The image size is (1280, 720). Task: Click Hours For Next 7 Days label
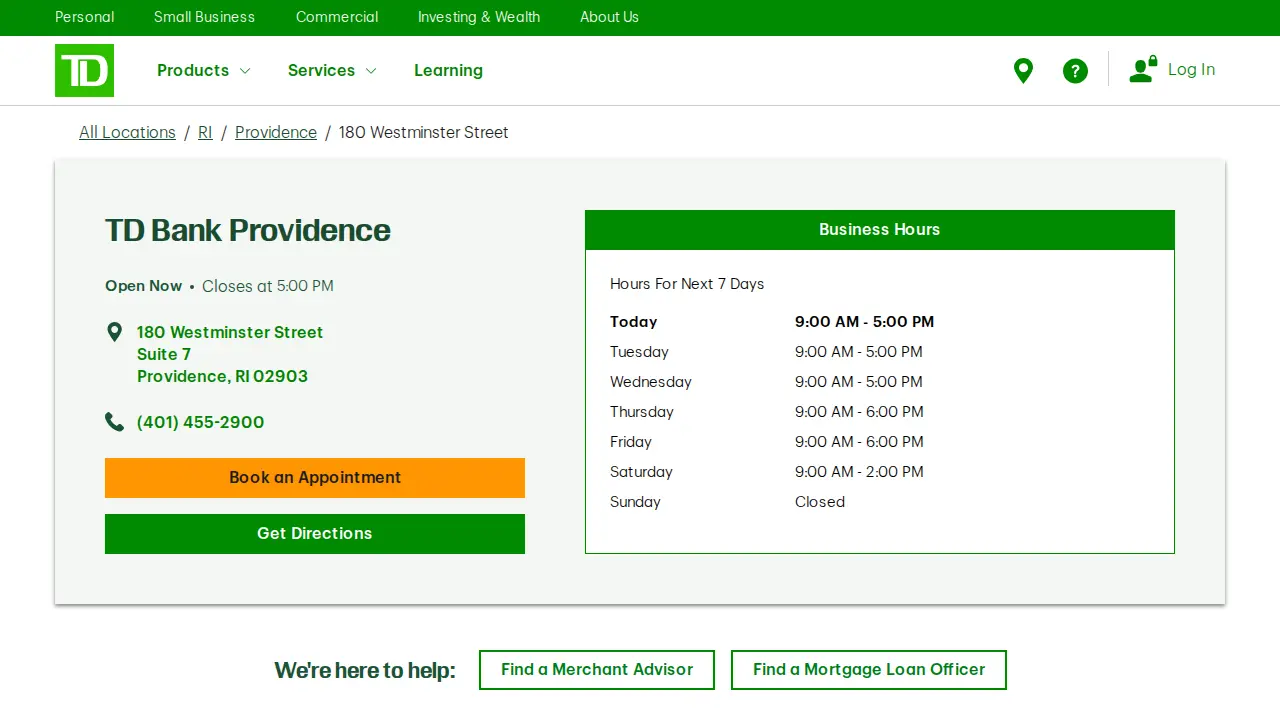coord(687,284)
